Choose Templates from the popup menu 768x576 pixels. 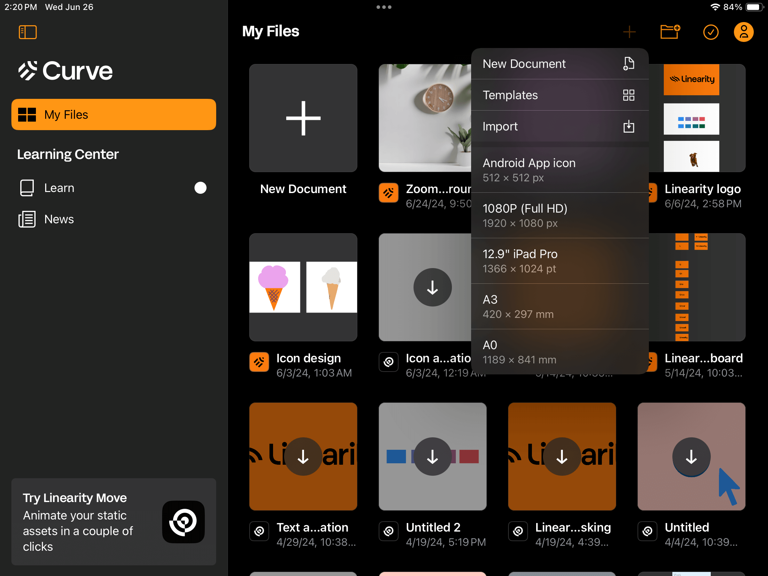pos(560,95)
